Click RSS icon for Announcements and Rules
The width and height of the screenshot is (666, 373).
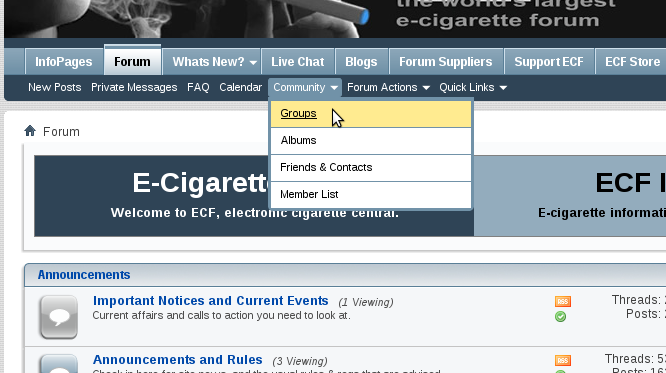point(563,360)
